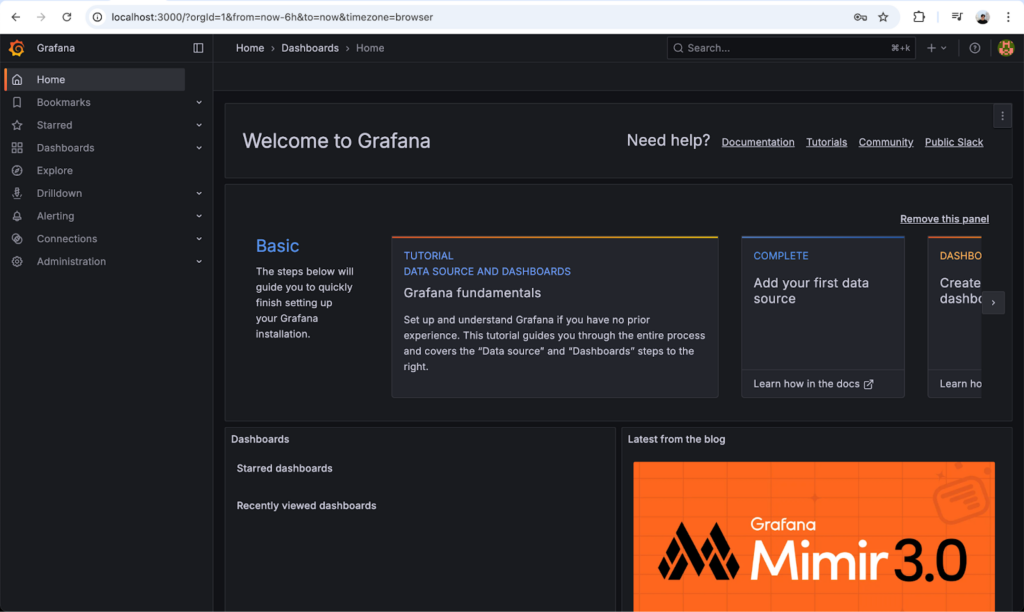Viewport: 1024px width, 612px height.
Task: Click the Administration gear icon
Action: click(x=16, y=262)
